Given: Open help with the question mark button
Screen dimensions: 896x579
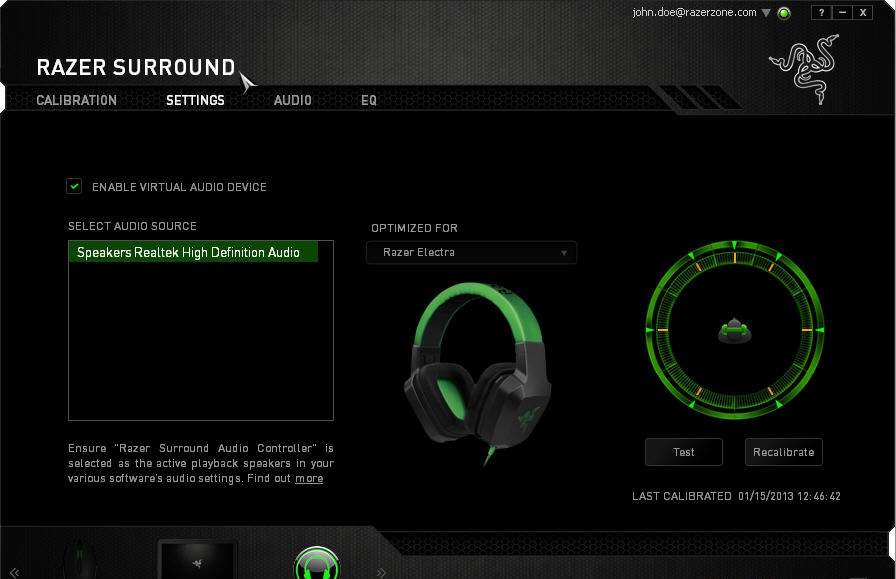Looking at the screenshot, I should pyautogui.click(x=821, y=13).
